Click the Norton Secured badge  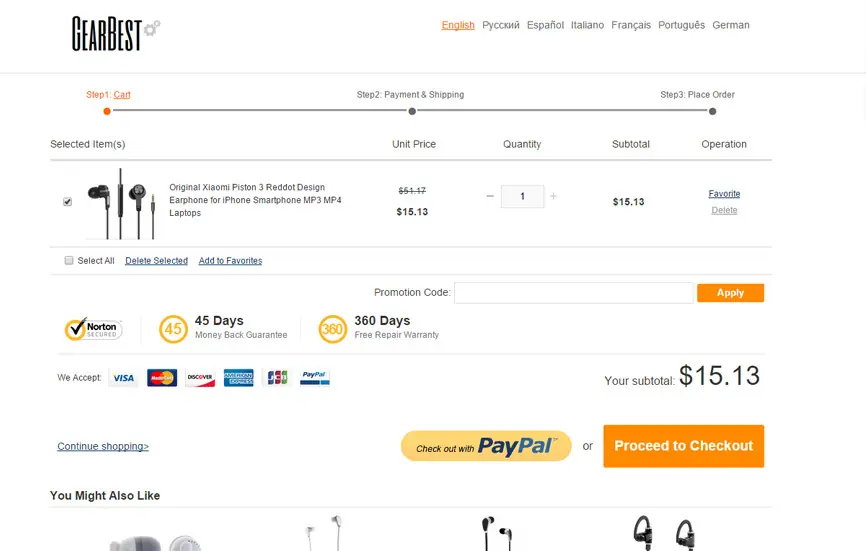93,329
